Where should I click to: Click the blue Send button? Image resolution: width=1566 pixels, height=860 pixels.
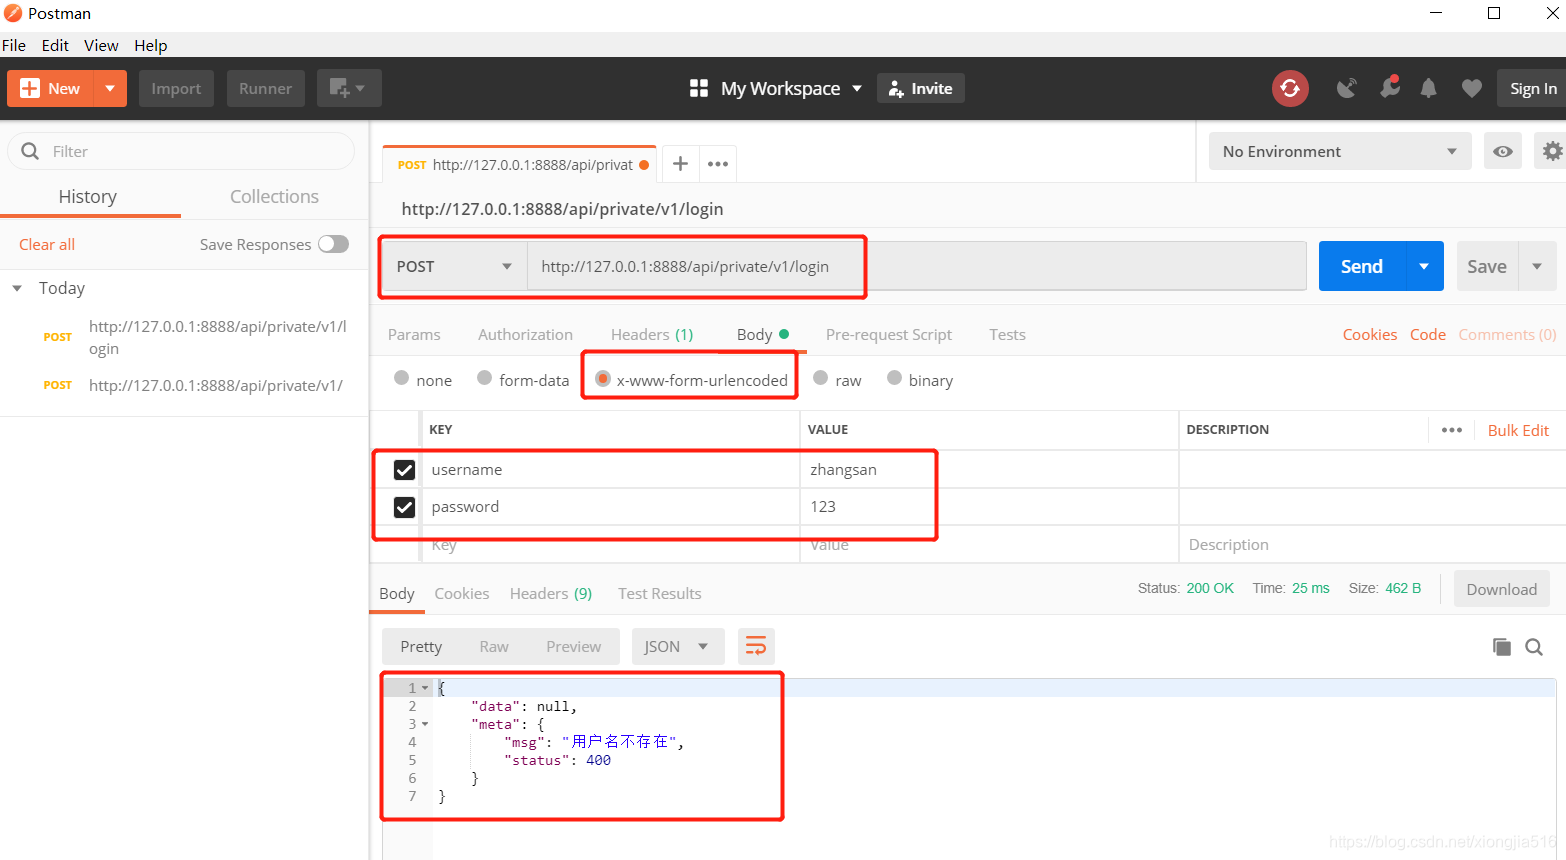click(1362, 266)
